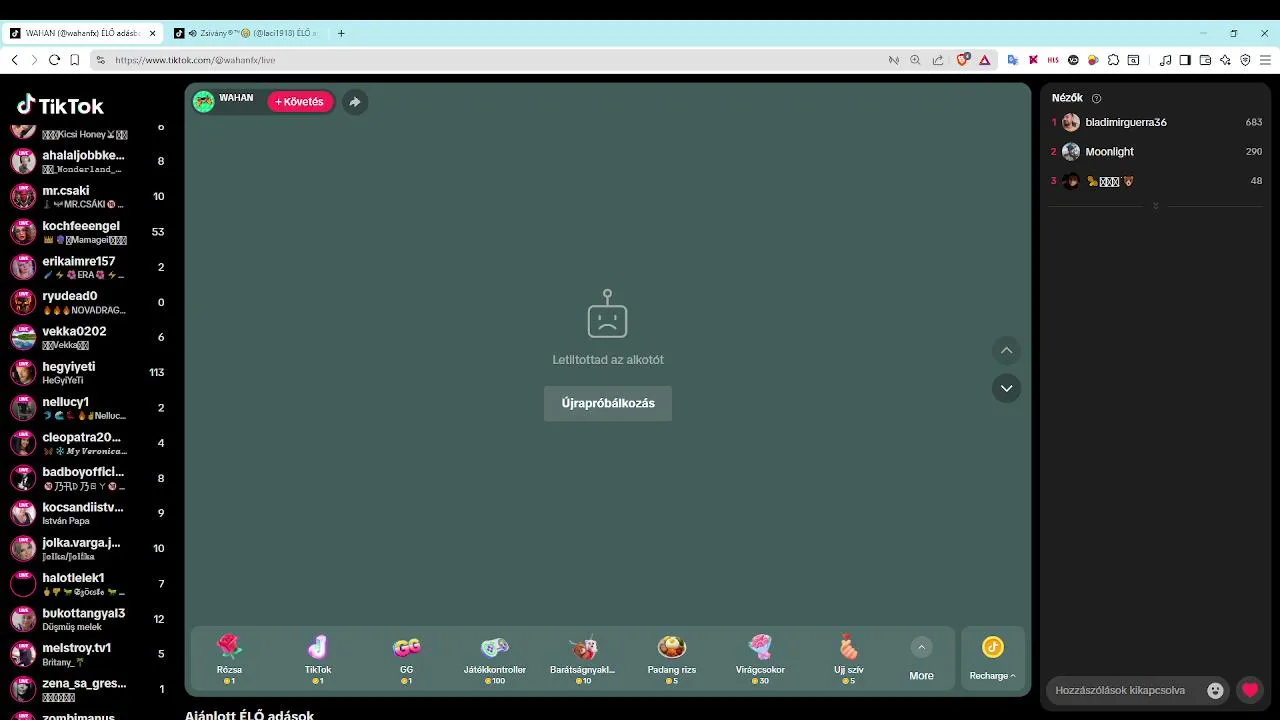Open erikaimre157 live channel
The width and height of the screenshot is (1280, 720).
(x=88, y=267)
